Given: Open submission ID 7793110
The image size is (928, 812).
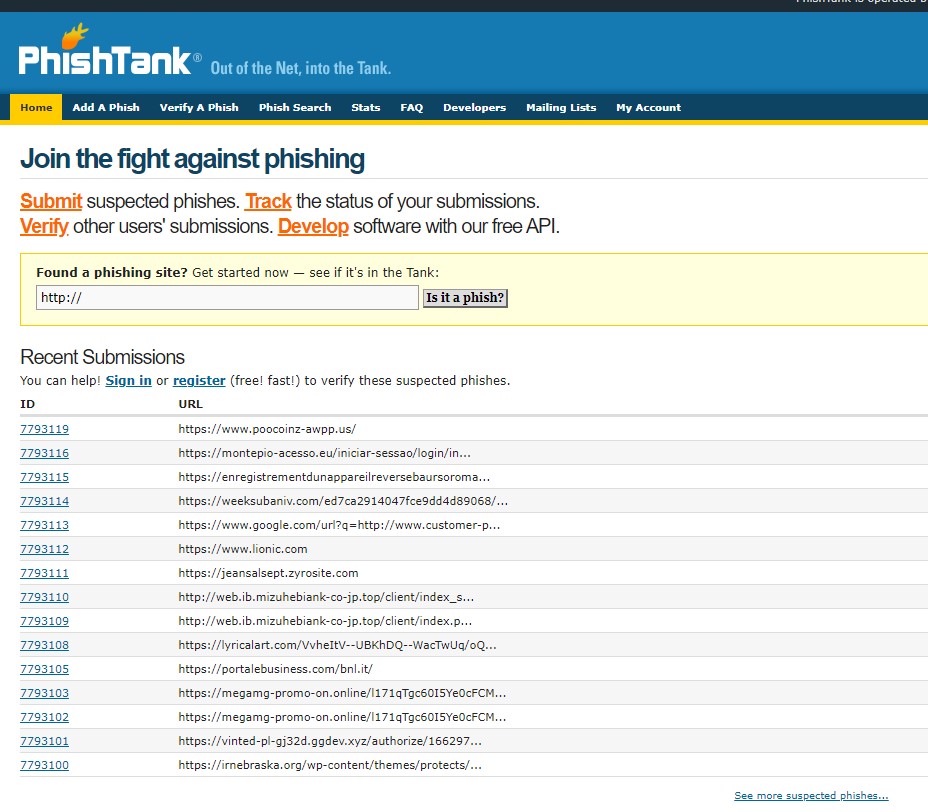Looking at the screenshot, I should point(44,597).
